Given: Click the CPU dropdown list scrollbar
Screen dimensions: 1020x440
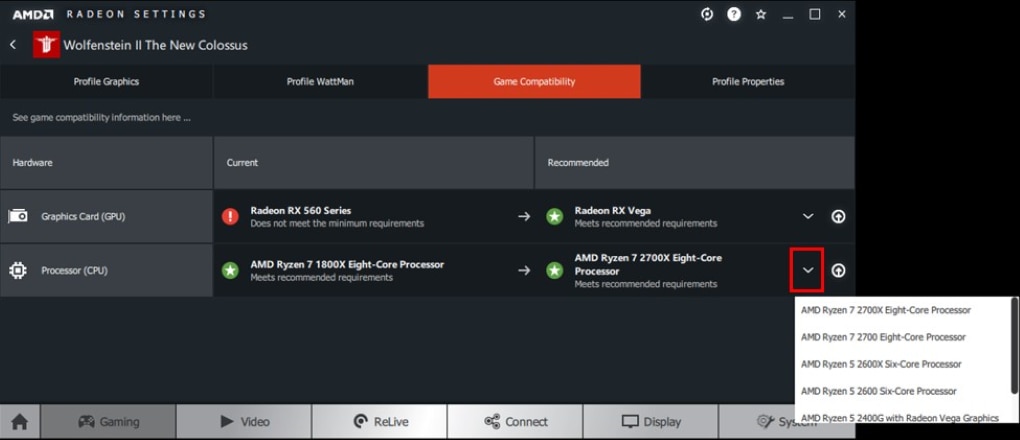Looking at the screenshot, I should click(1015, 346).
